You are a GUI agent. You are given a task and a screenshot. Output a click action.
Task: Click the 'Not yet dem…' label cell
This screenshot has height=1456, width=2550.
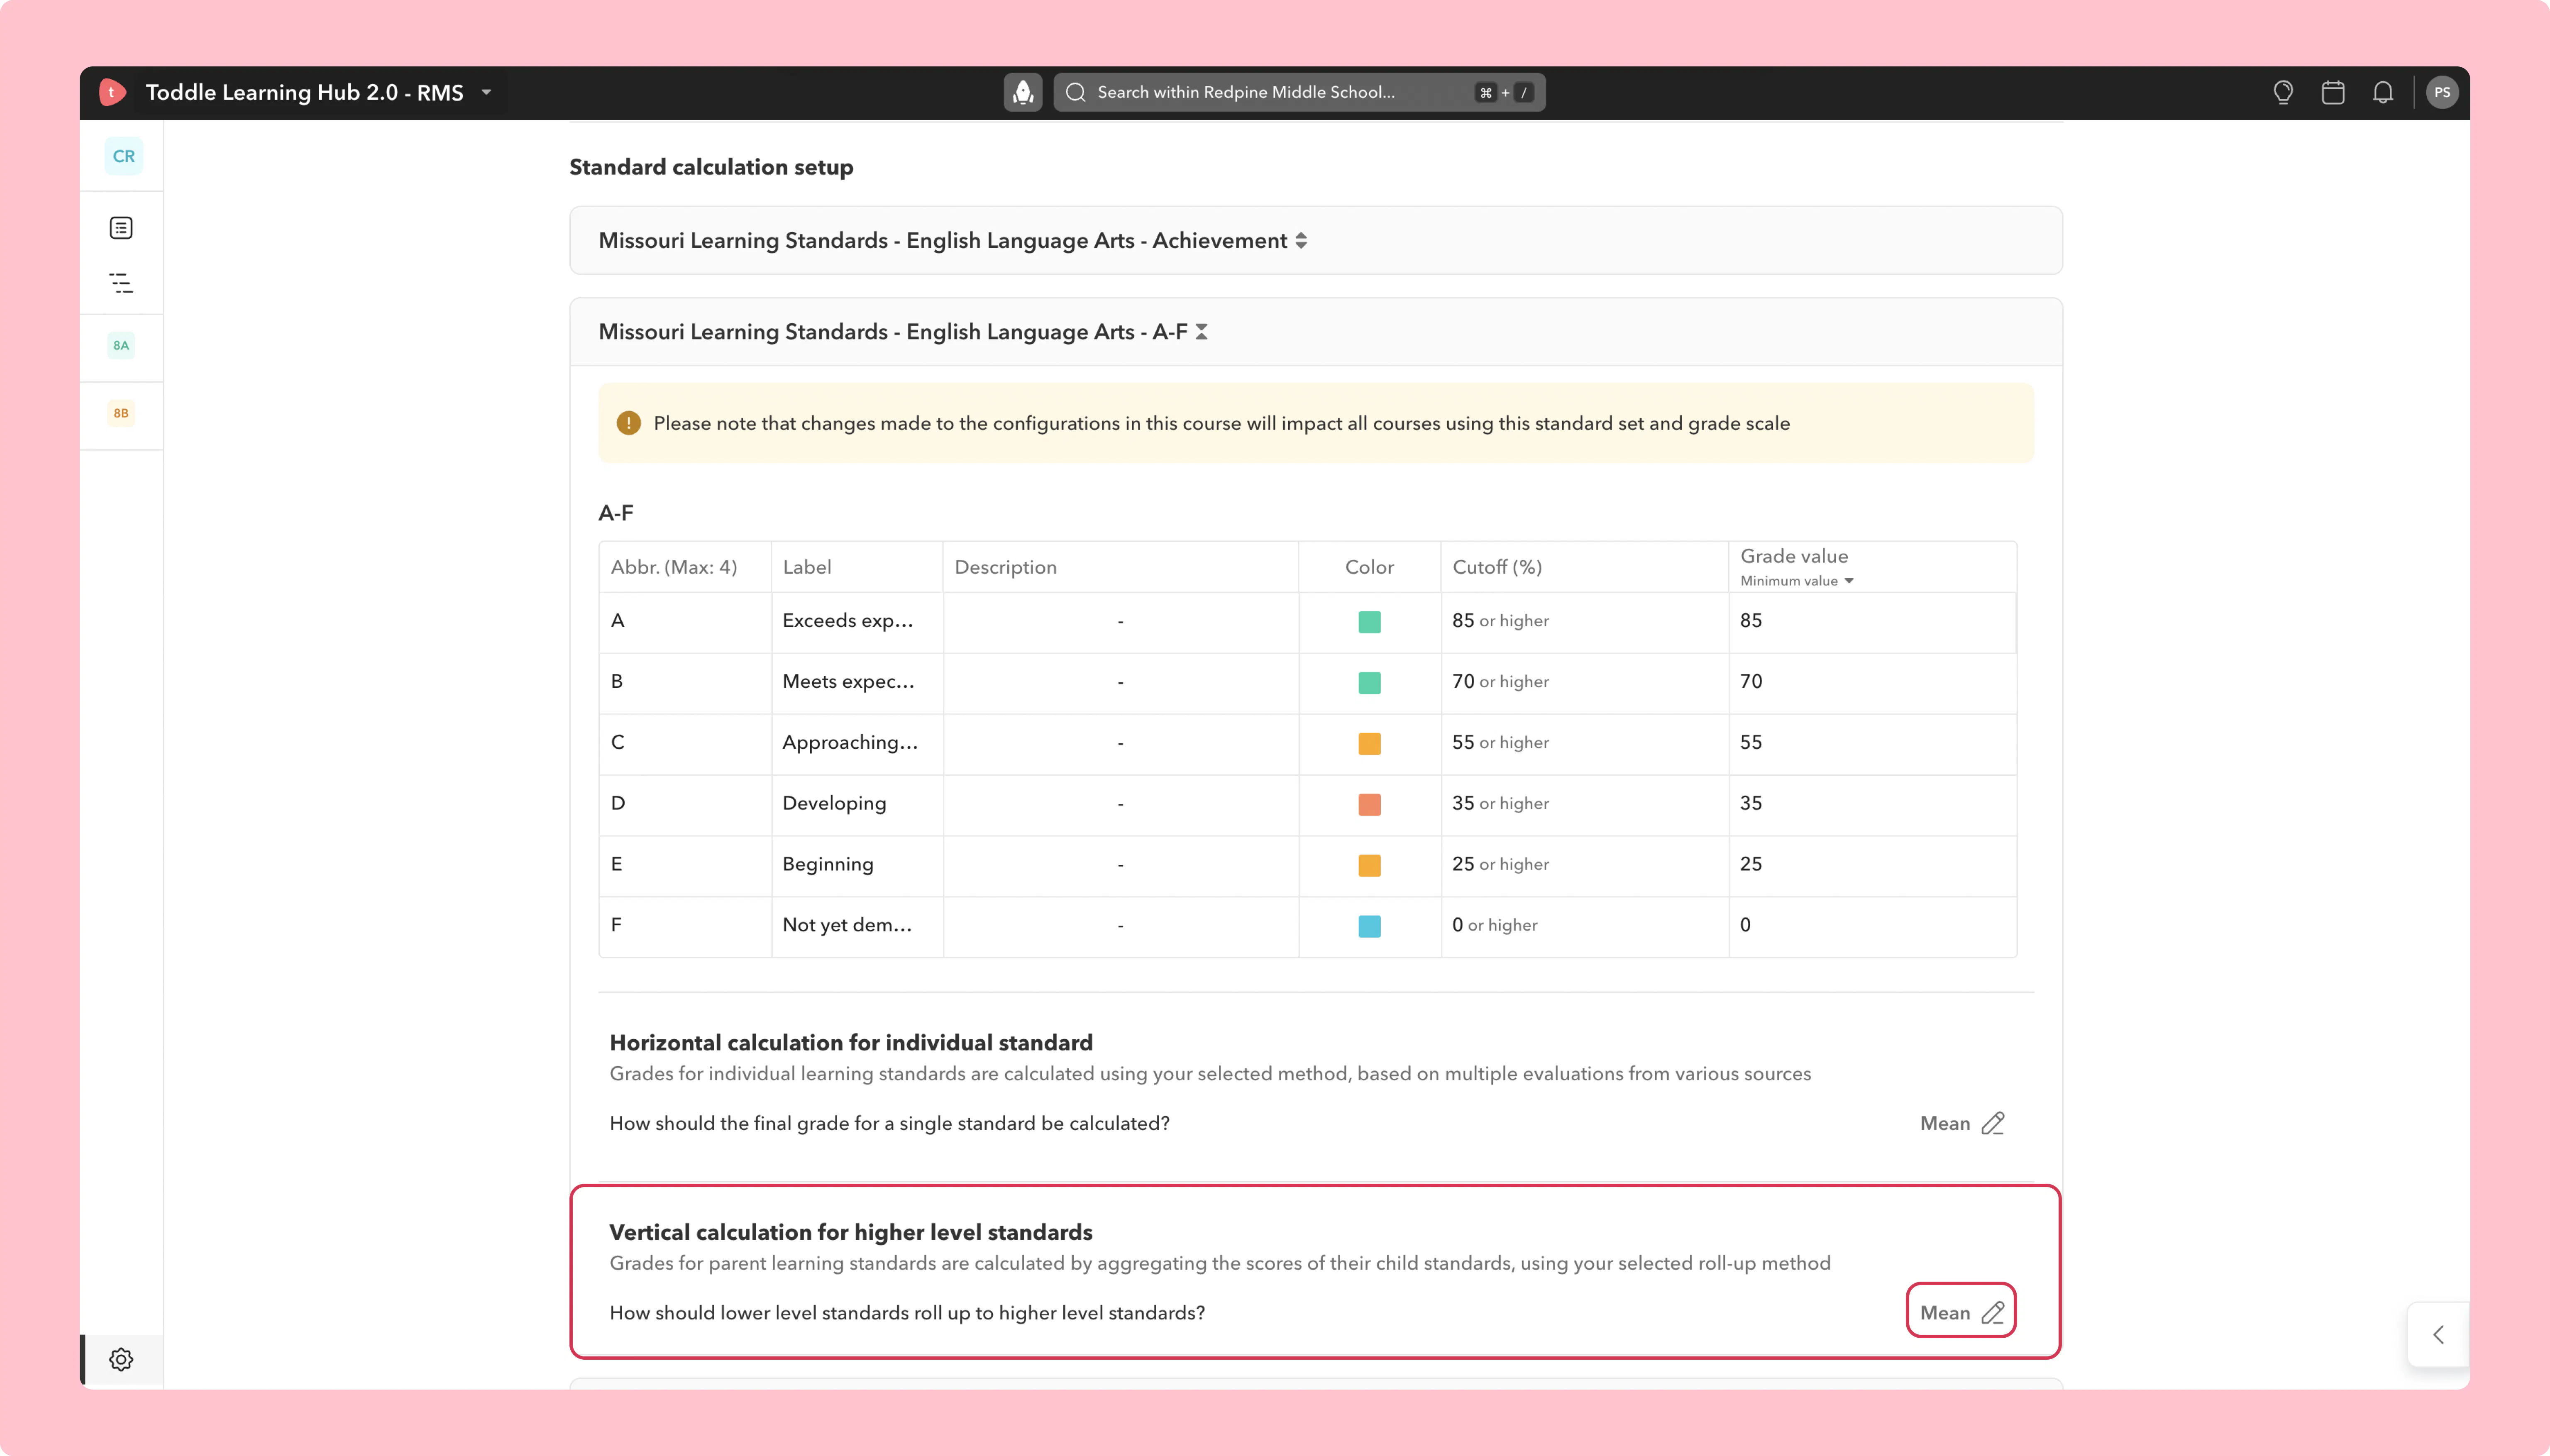(857, 926)
